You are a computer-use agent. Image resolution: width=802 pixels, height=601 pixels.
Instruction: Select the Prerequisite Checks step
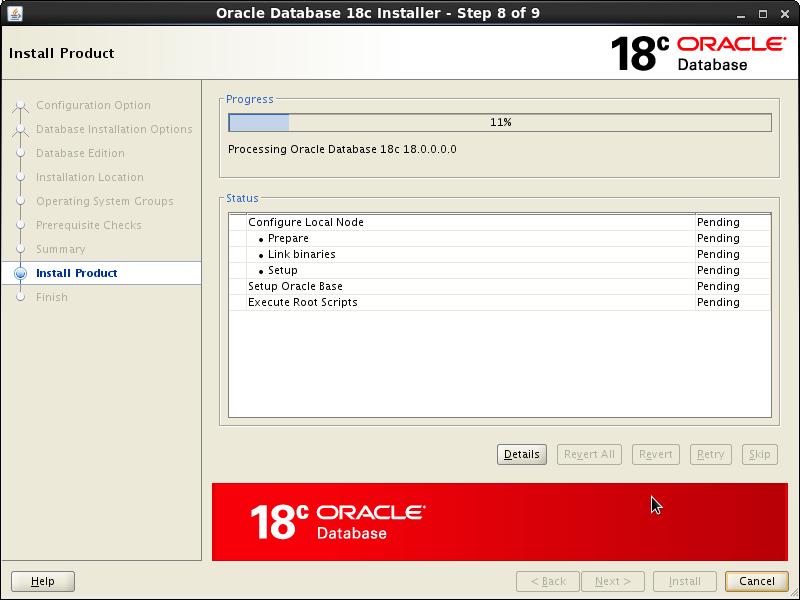[x=88, y=225]
